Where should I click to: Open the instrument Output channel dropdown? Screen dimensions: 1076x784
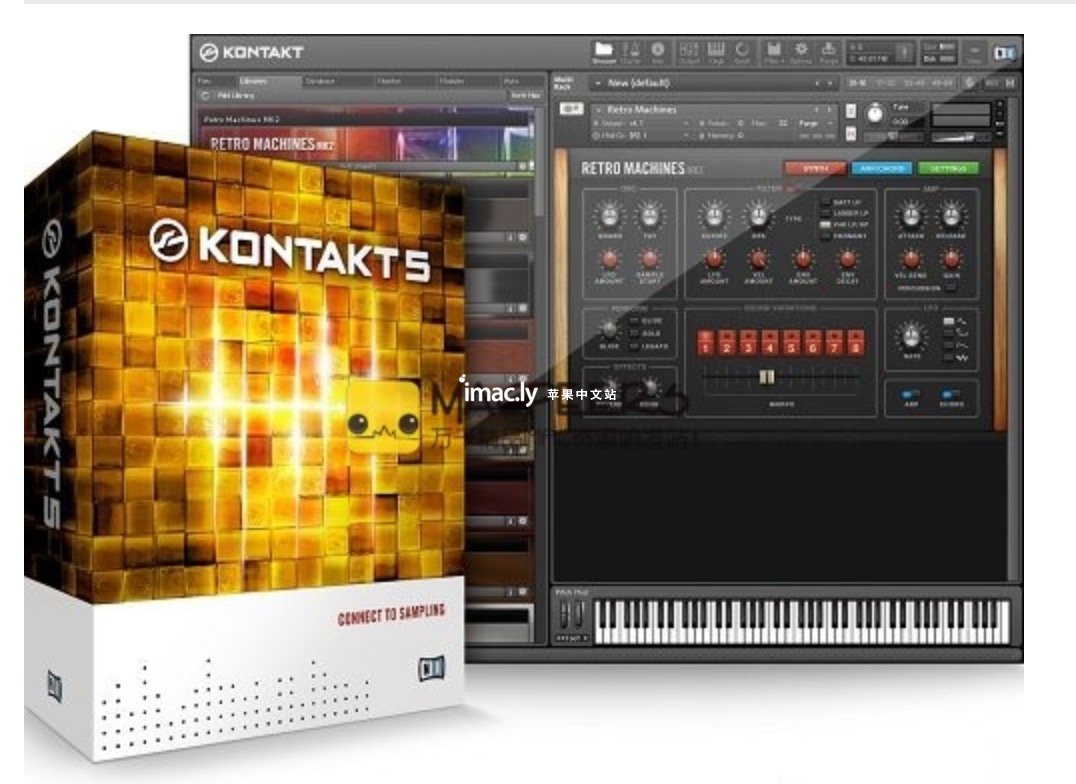pos(642,123)
